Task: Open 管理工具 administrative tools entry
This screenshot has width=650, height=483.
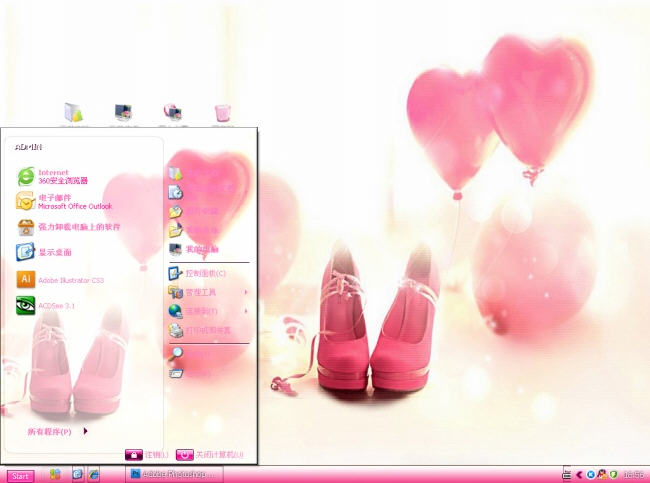Action: point(192,292)
